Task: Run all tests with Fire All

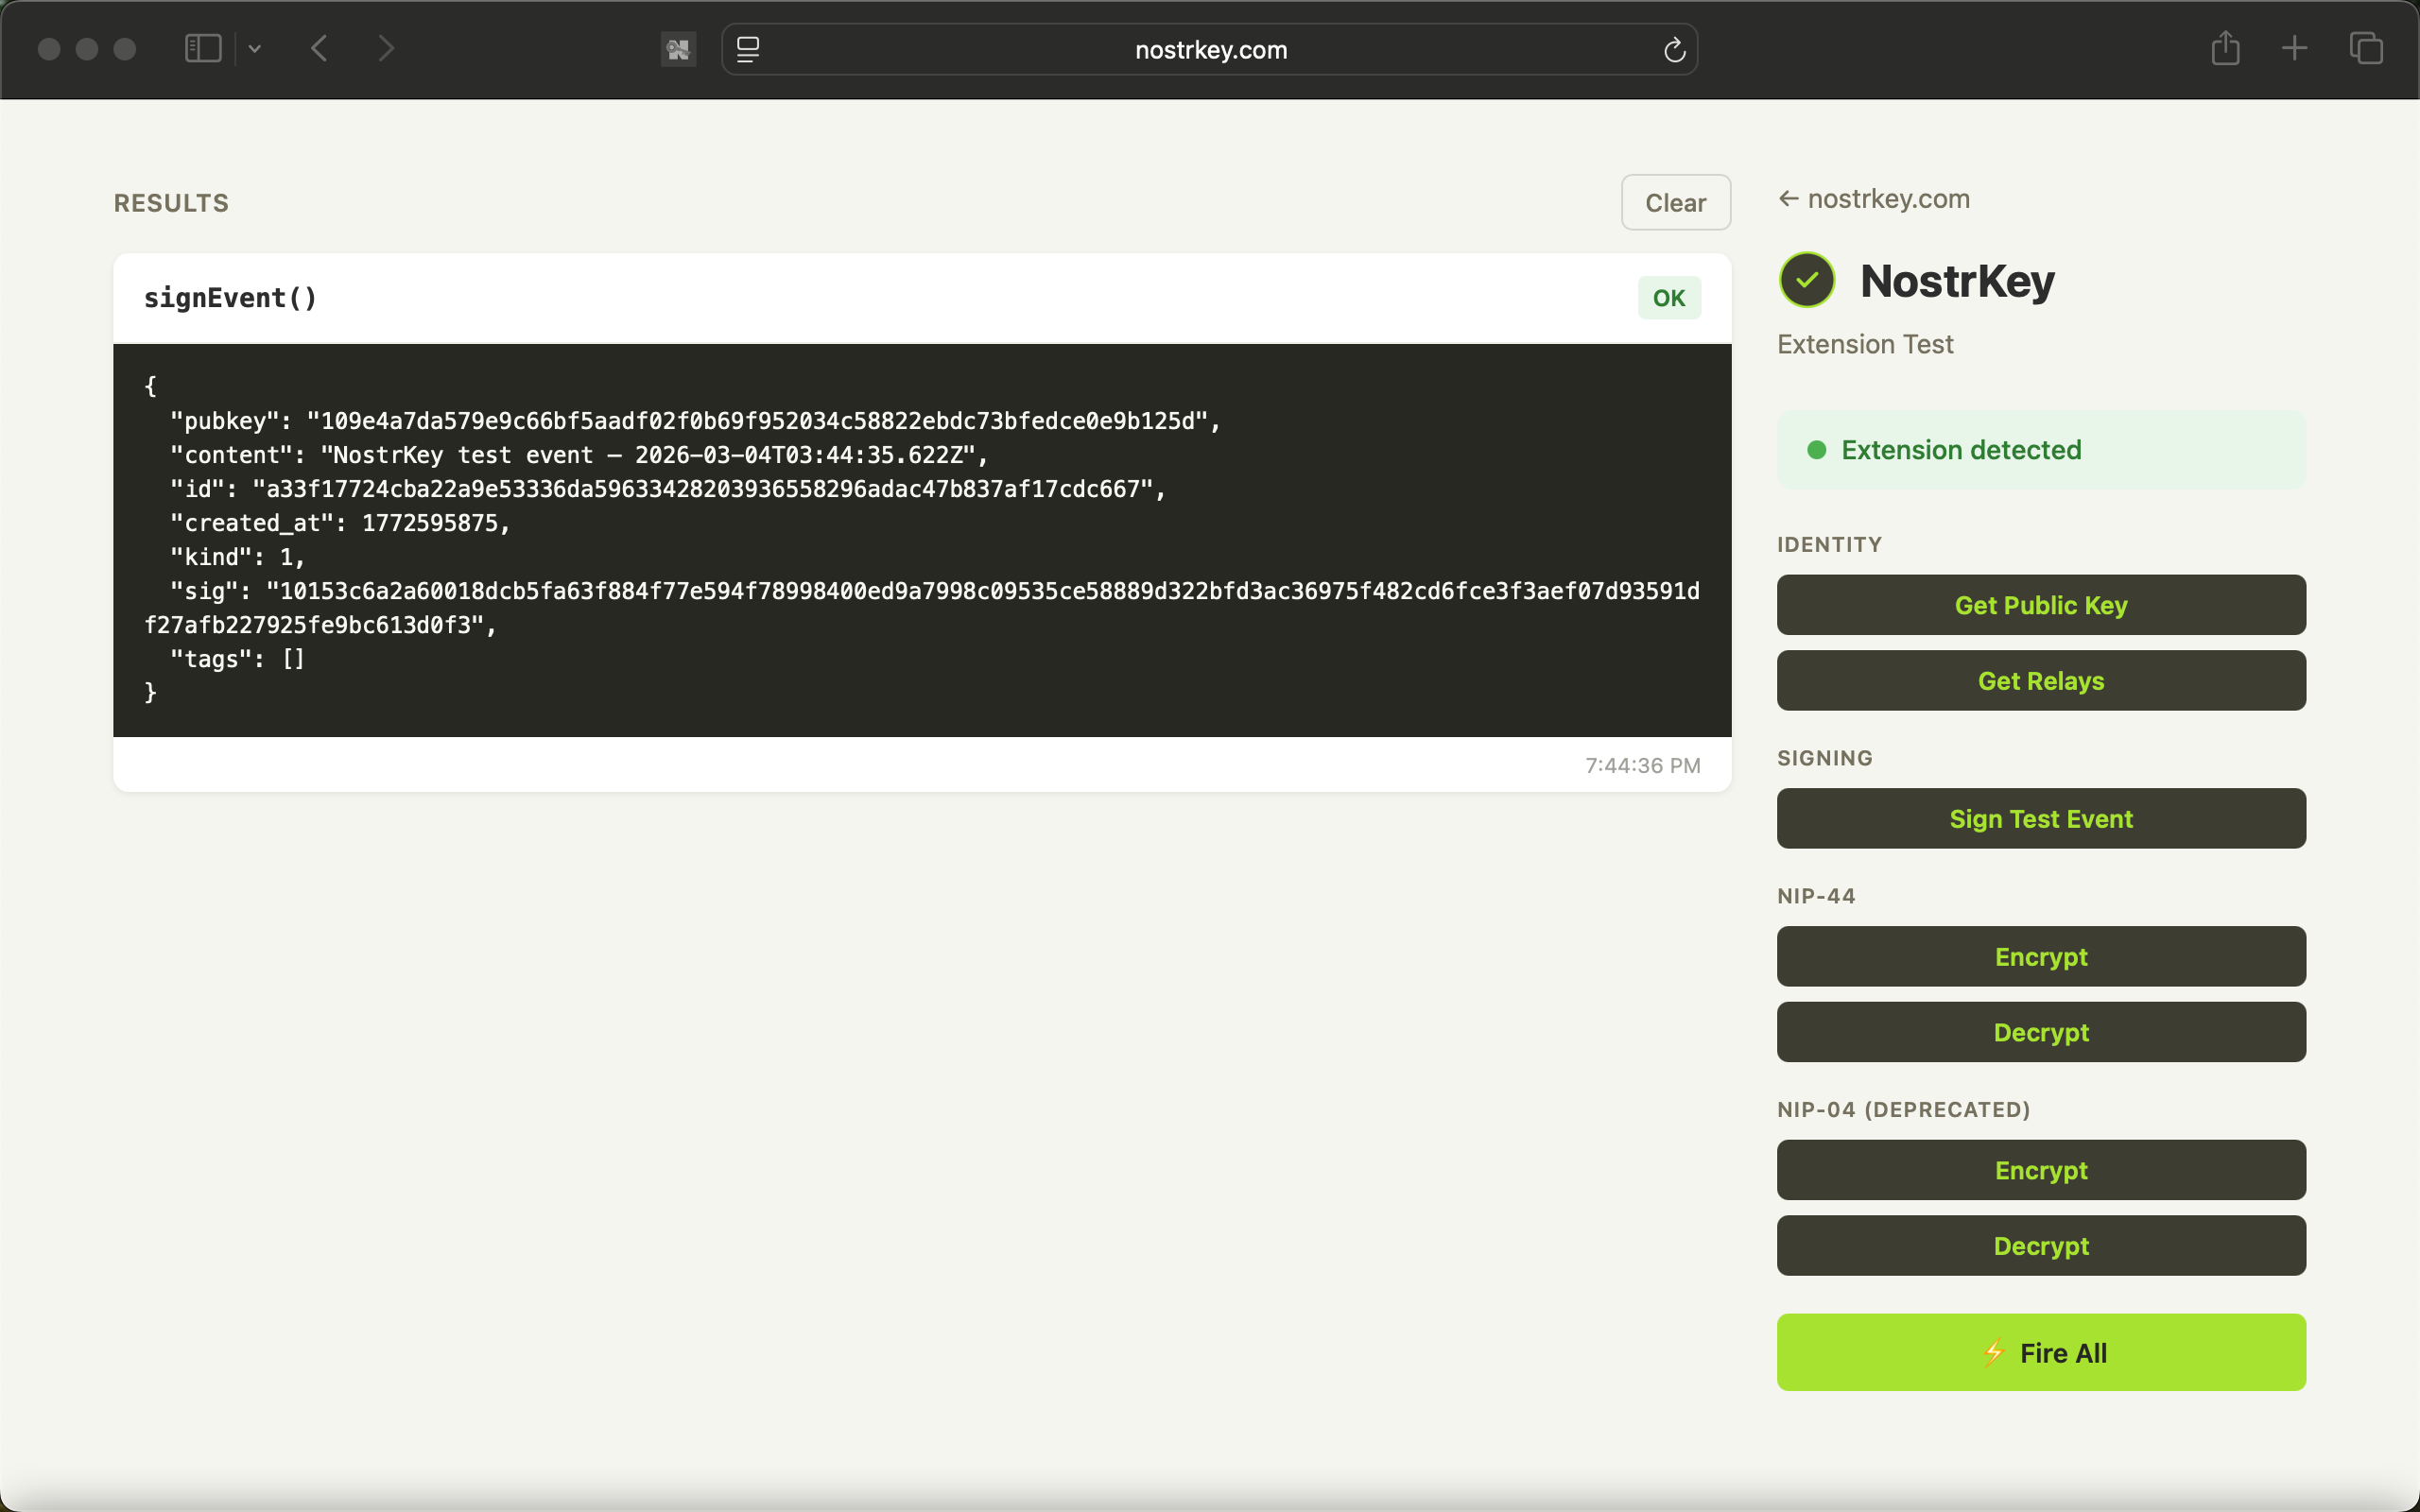Action: pos(2041,1352)
